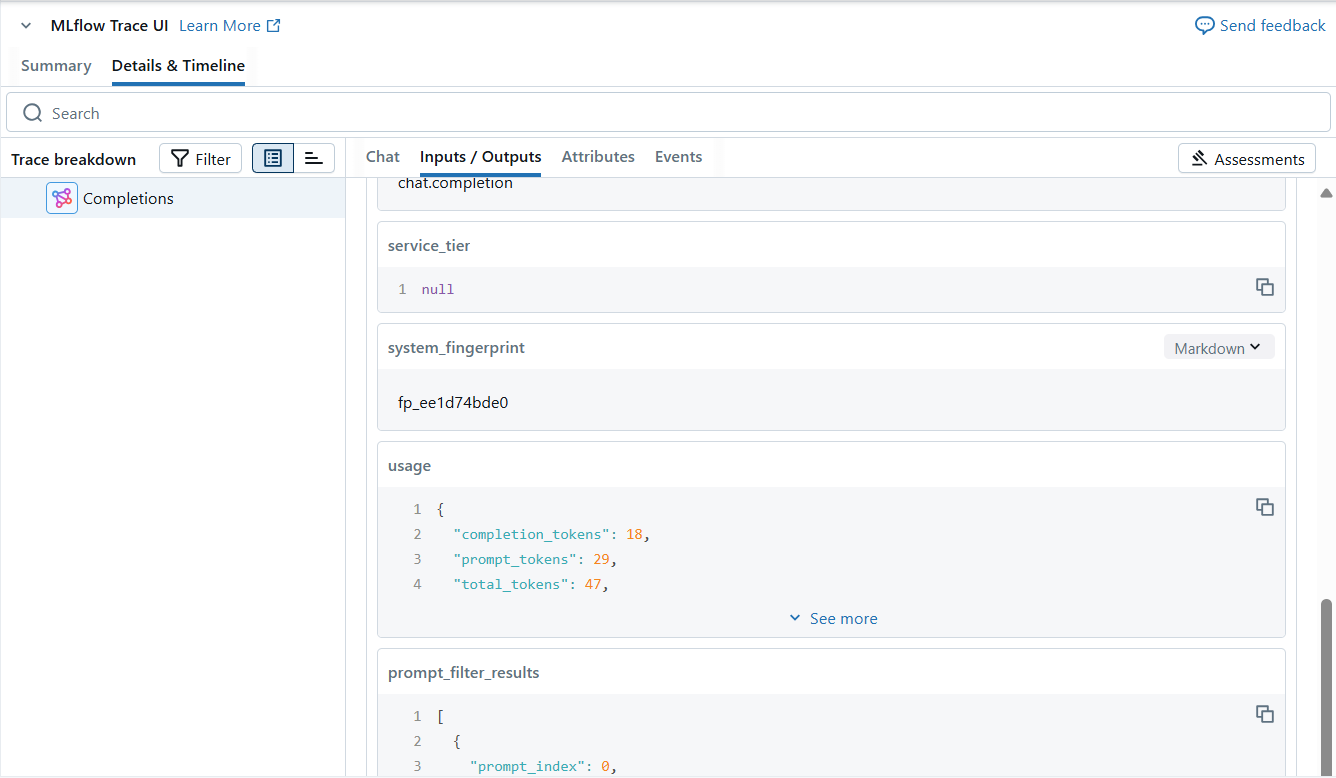1336x778 pixels.
Task: Toggle the timeline bars view
Action: point(314,158)
